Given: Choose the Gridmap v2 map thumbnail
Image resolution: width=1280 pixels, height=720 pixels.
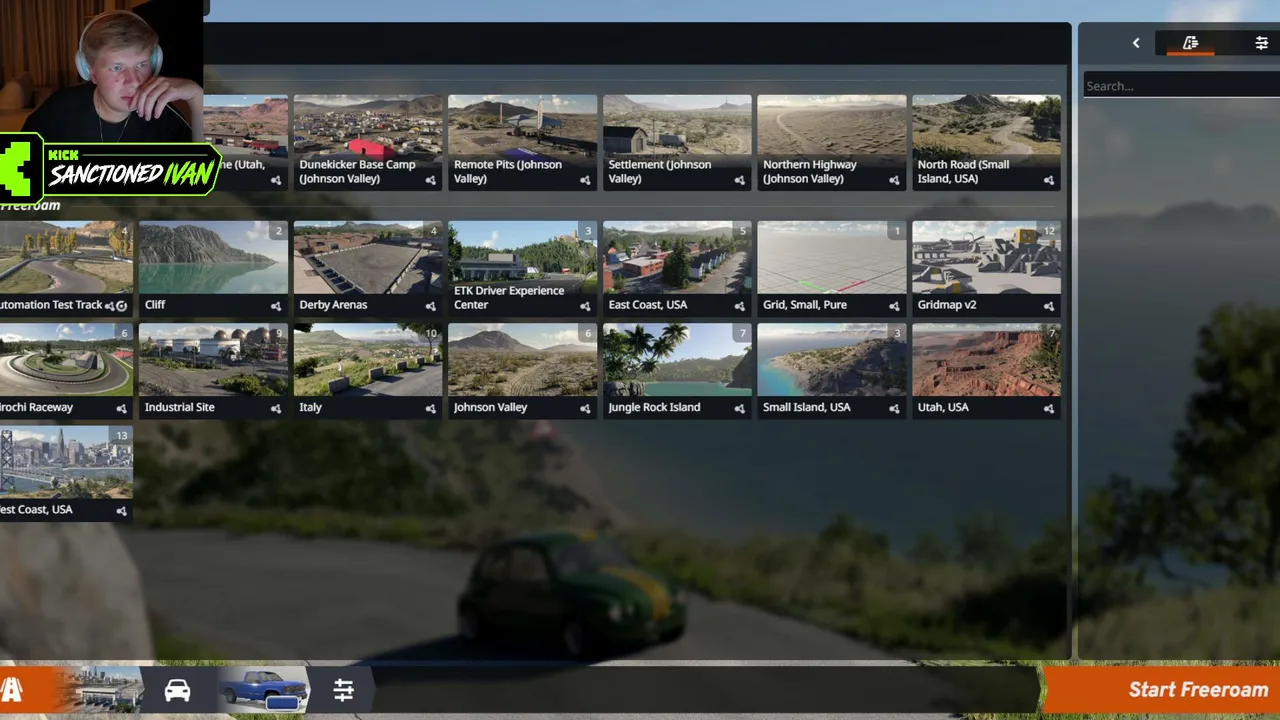Looking at the screenshot, I should (987, 257).
